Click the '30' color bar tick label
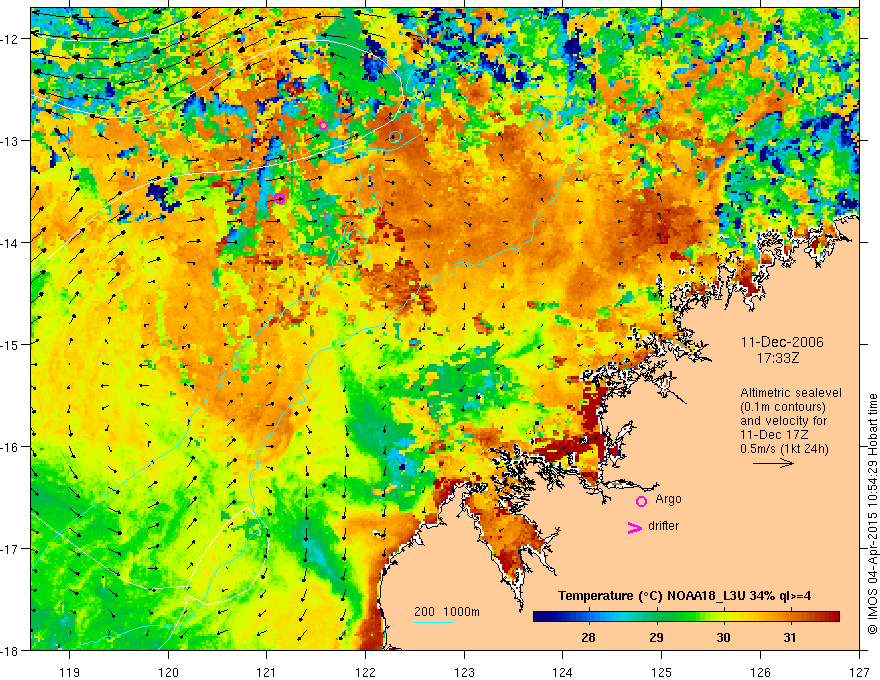Viewport: 880px width, 680px height. coord(723,637)
